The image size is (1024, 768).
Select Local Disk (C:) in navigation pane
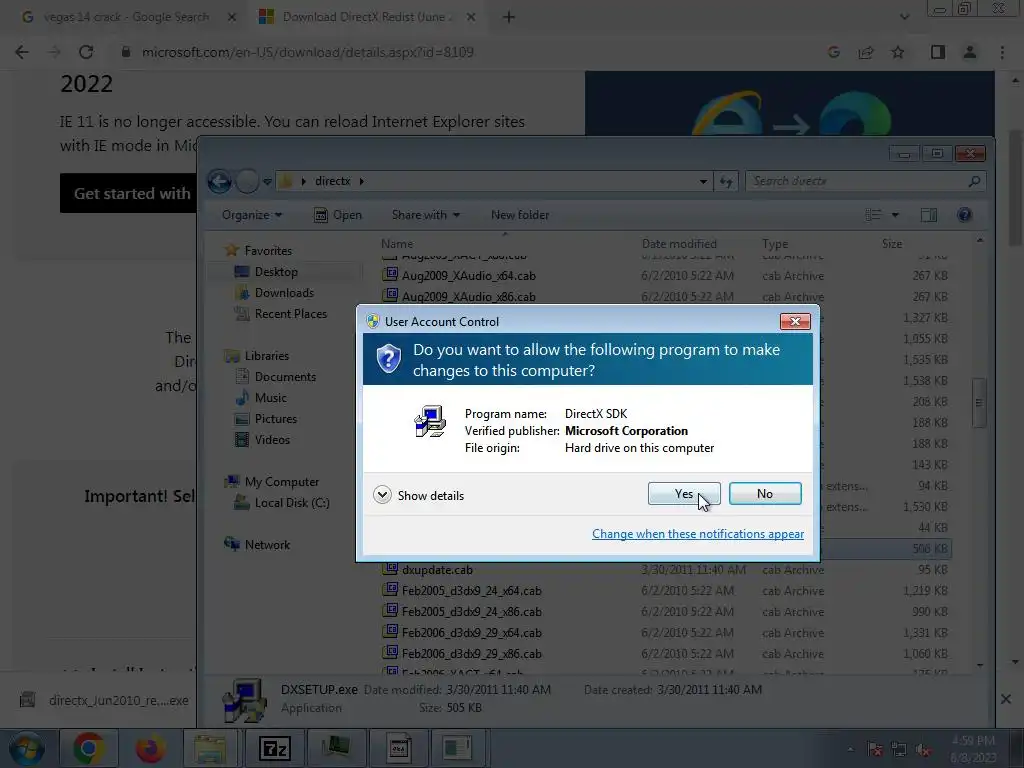(282, 503)
